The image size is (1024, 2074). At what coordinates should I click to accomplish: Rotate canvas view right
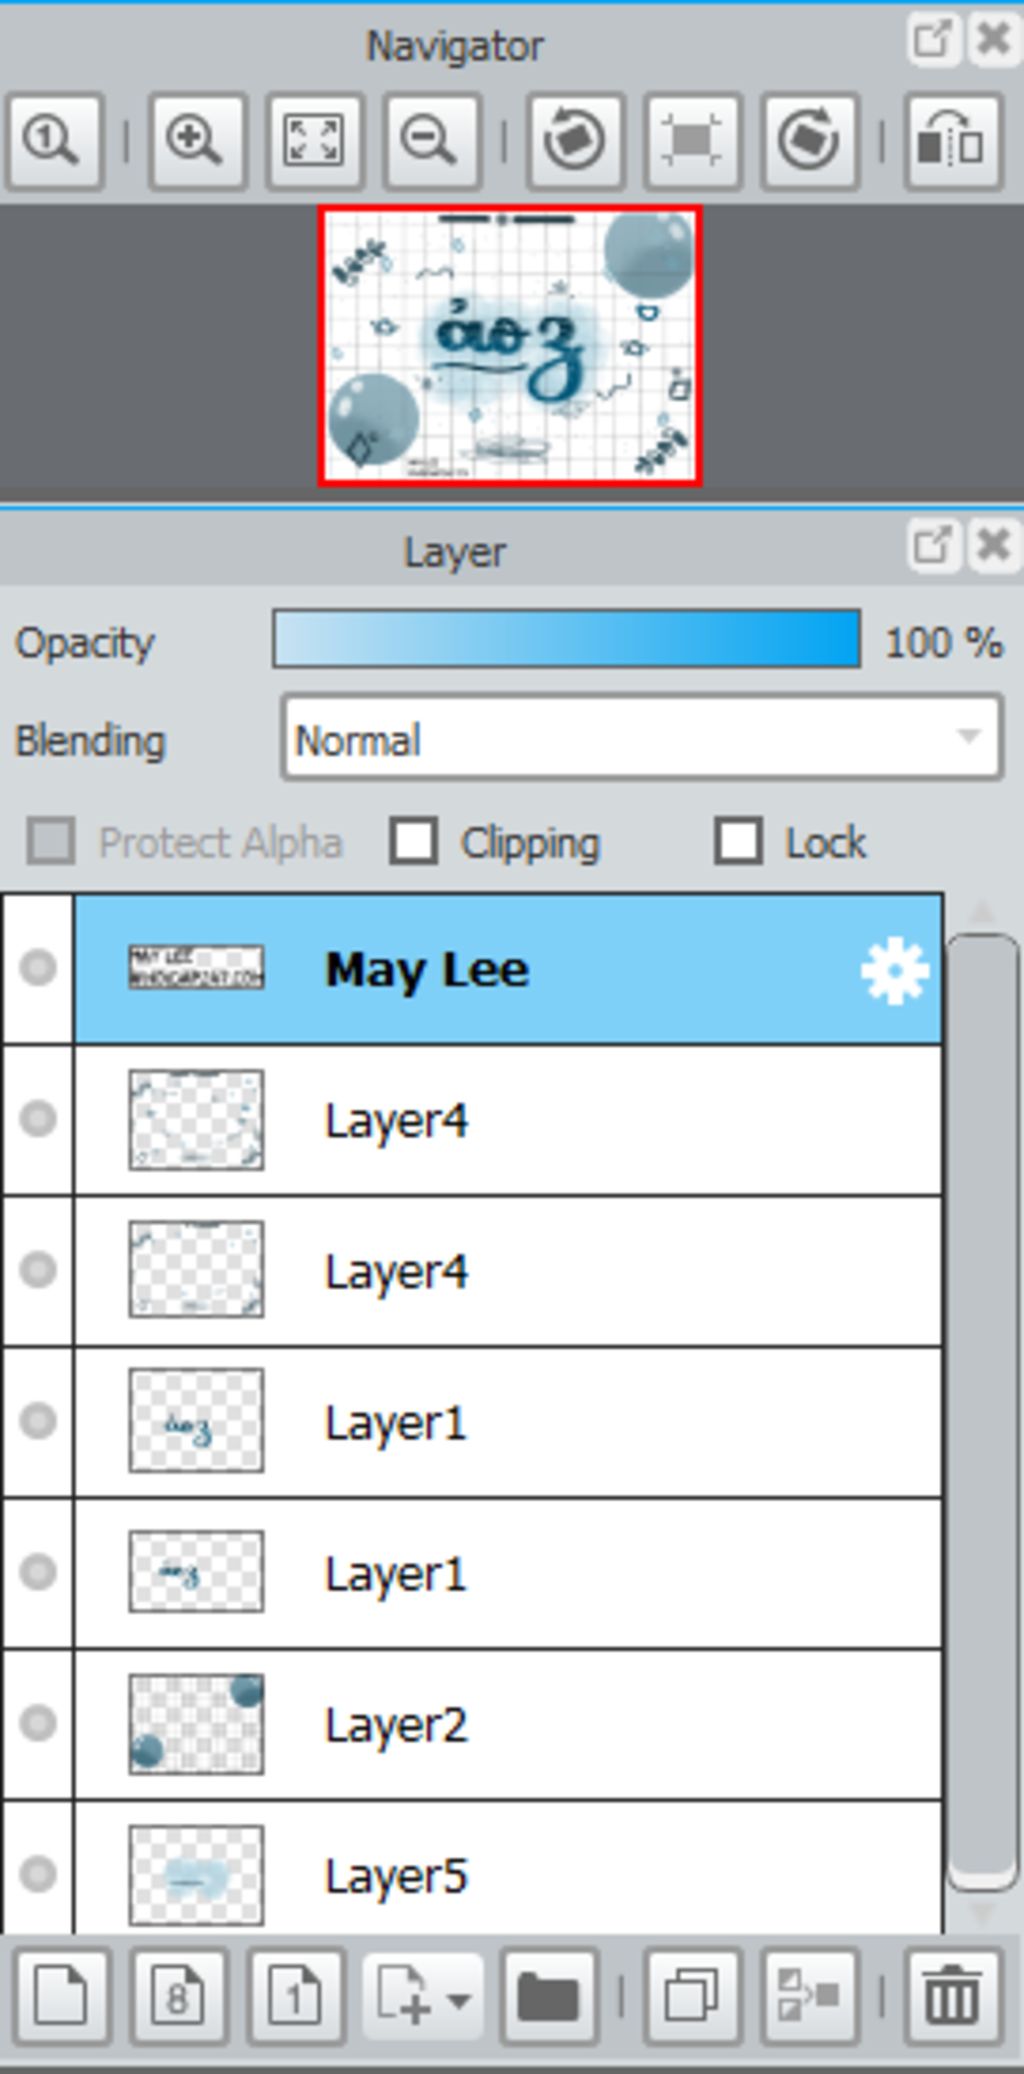pos(810,141)
